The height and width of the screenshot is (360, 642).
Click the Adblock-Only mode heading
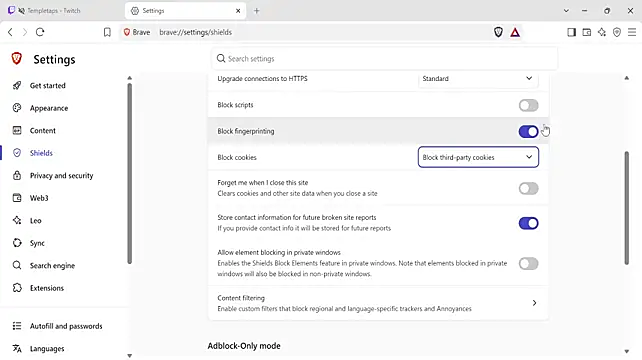pos(244,346)
